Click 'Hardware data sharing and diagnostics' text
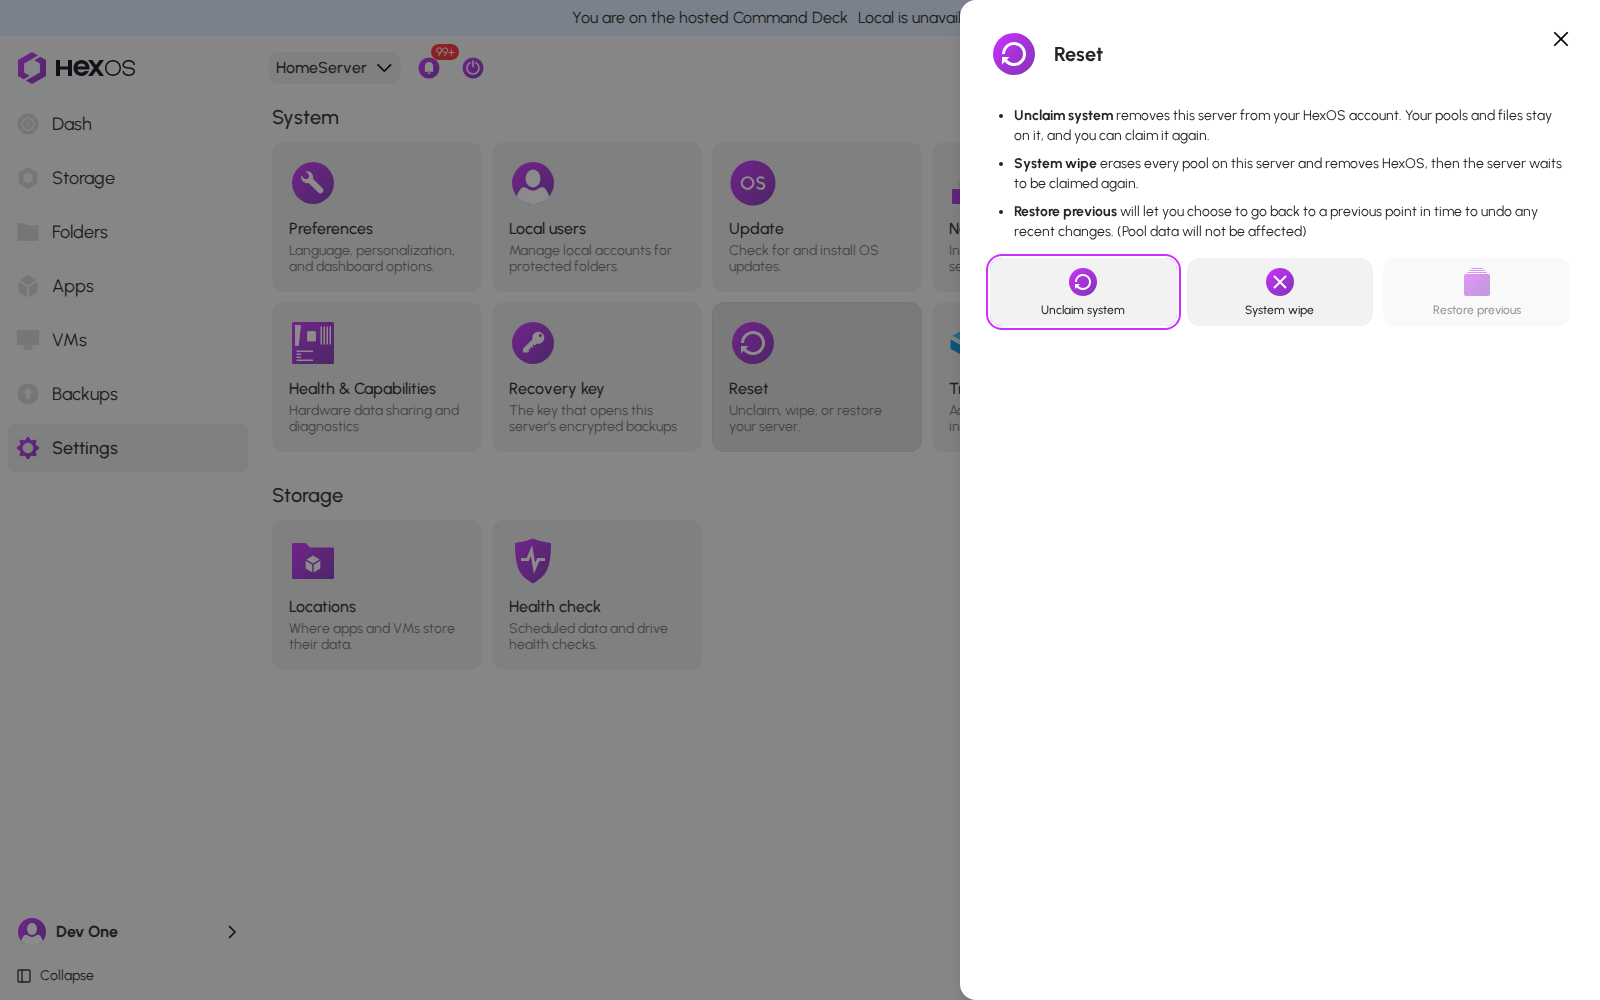This screenshot has width=1600, height=1000. (x=374, y=418)
